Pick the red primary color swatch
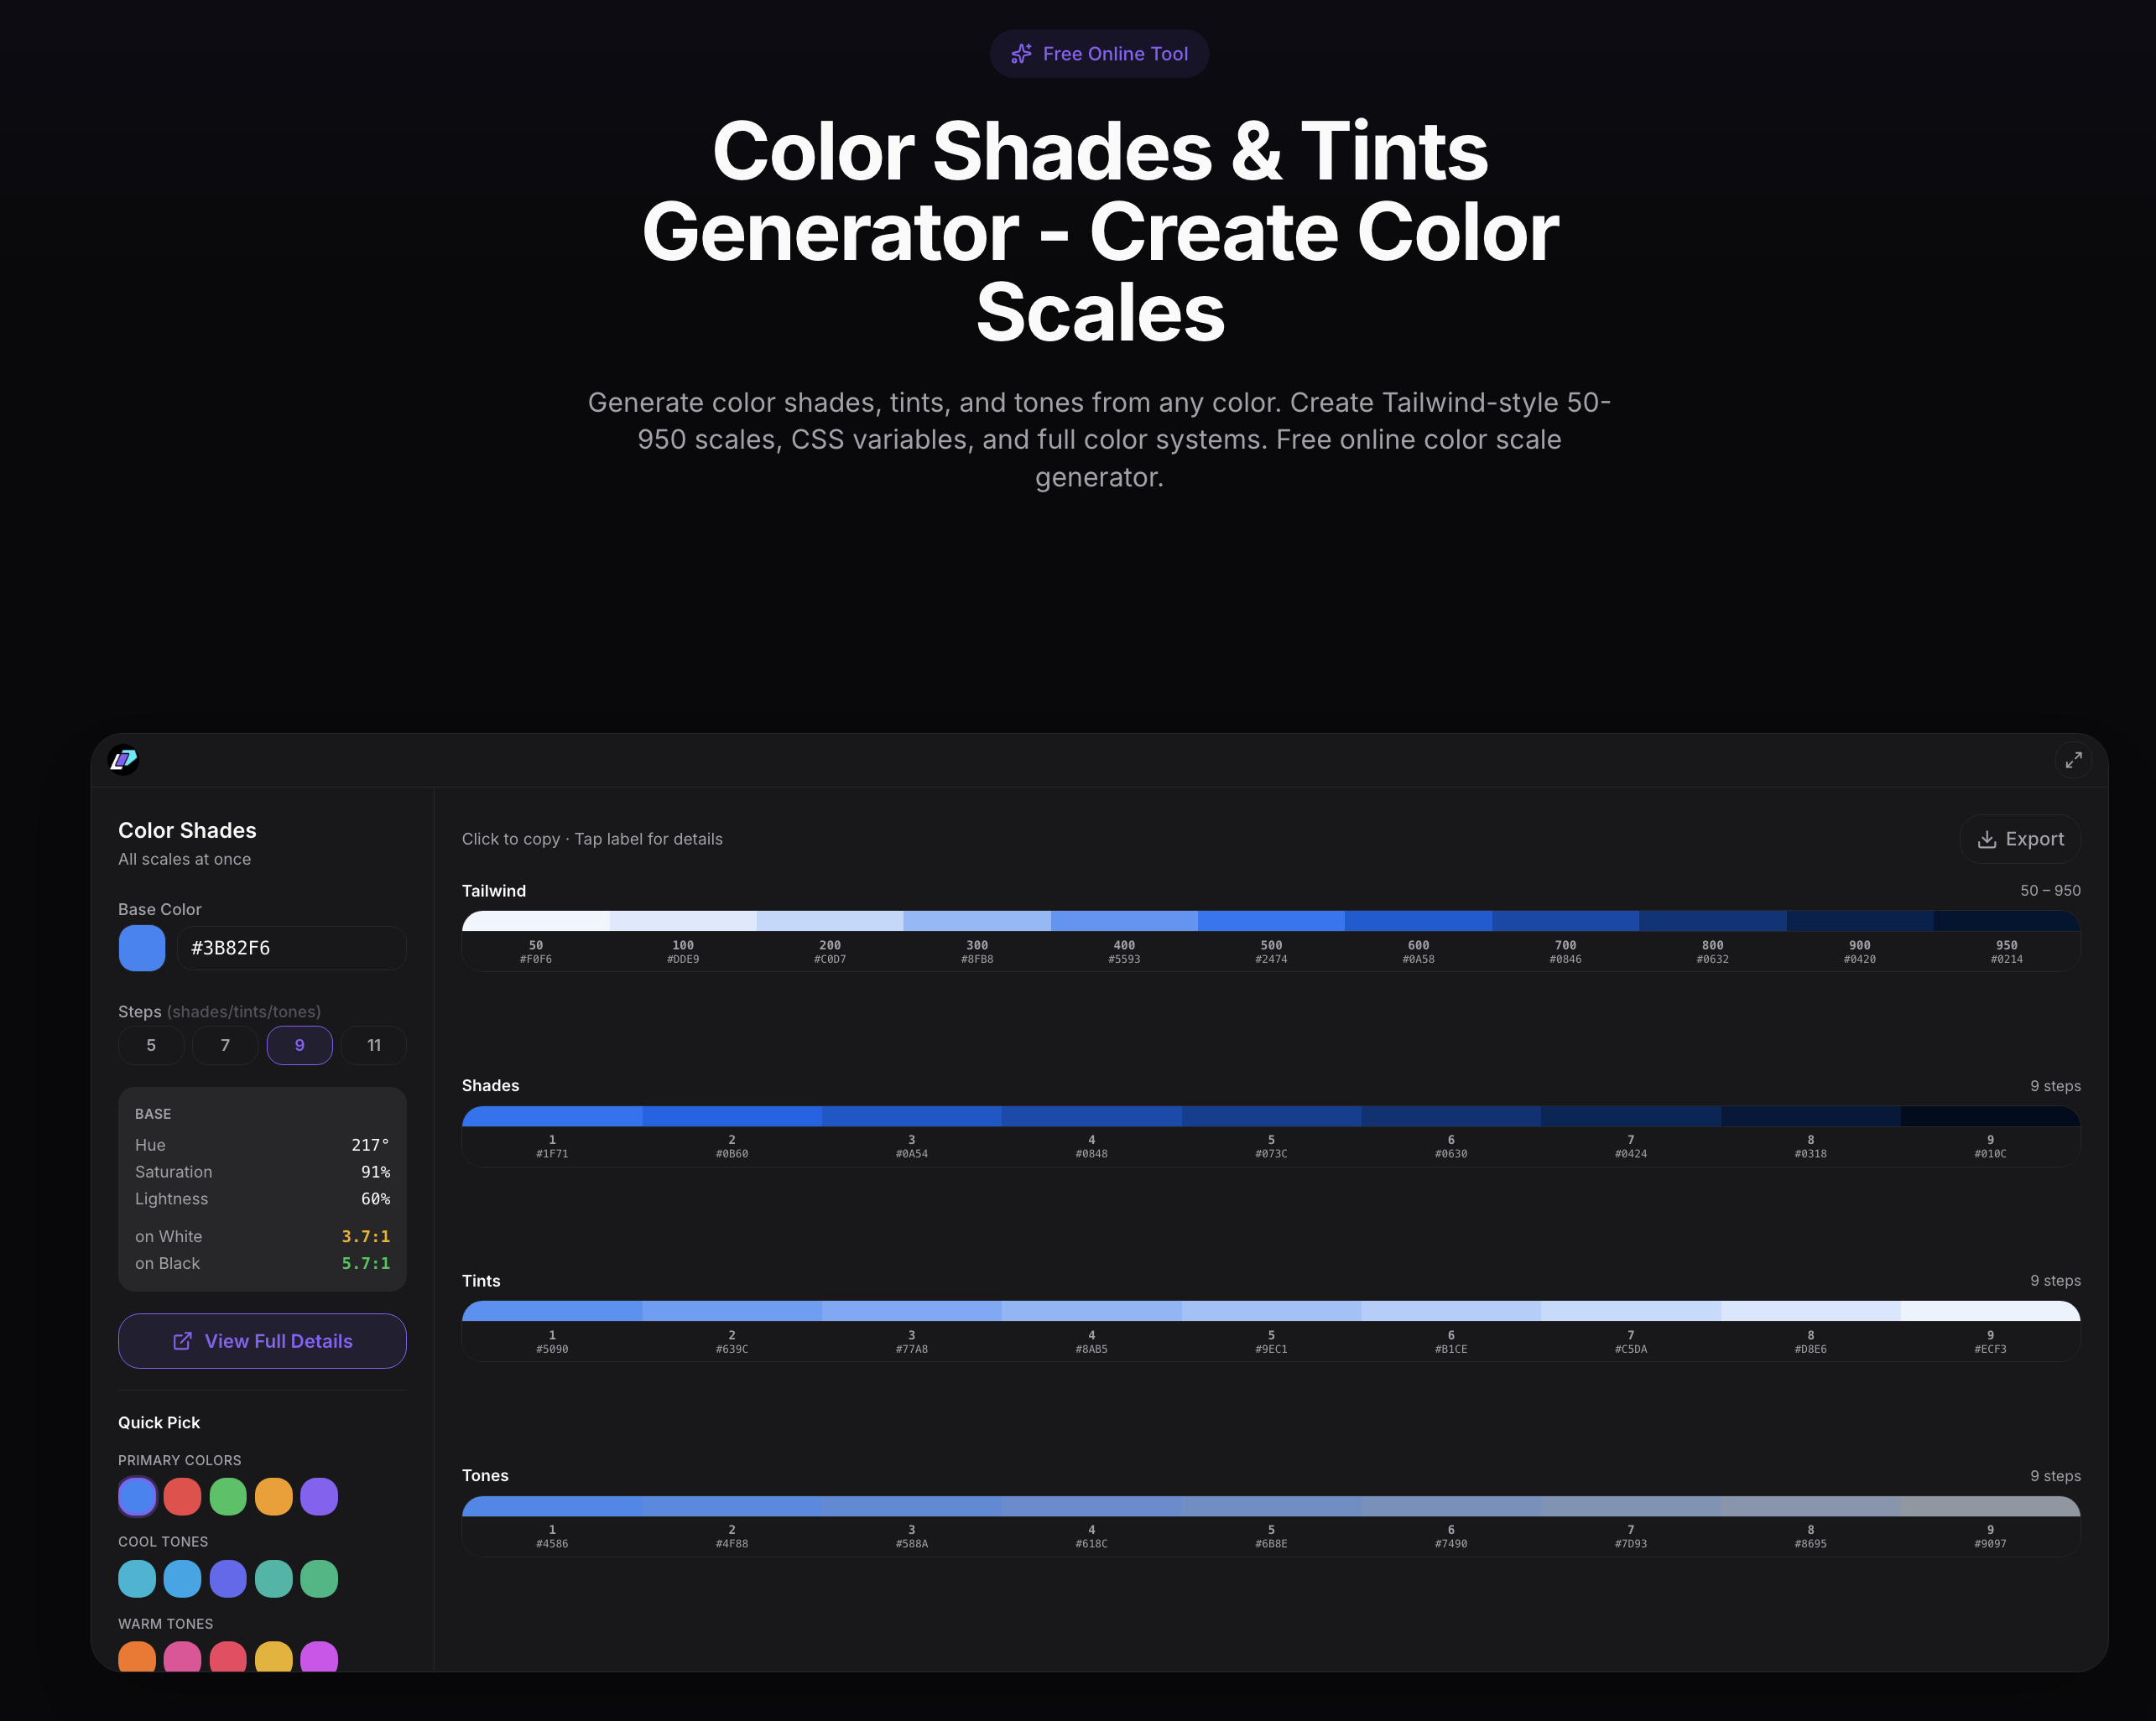Viewport: 2156px width, 1721px height. click(x=182, y=1497)
